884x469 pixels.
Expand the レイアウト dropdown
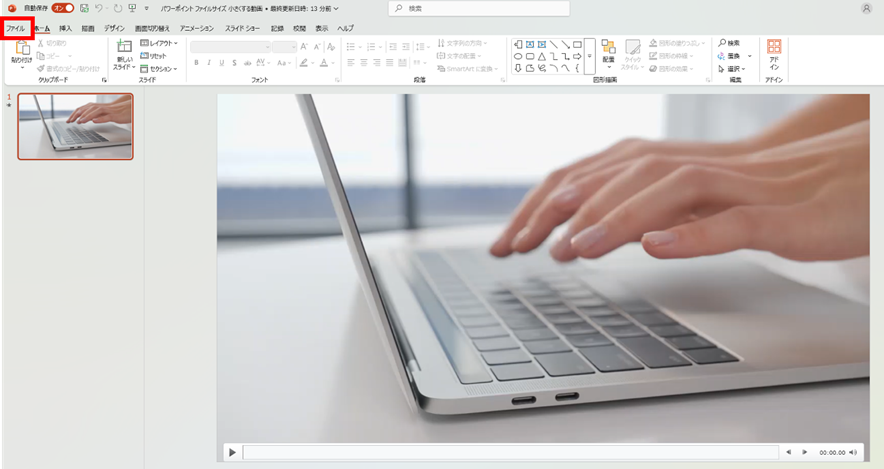(159, 43)
